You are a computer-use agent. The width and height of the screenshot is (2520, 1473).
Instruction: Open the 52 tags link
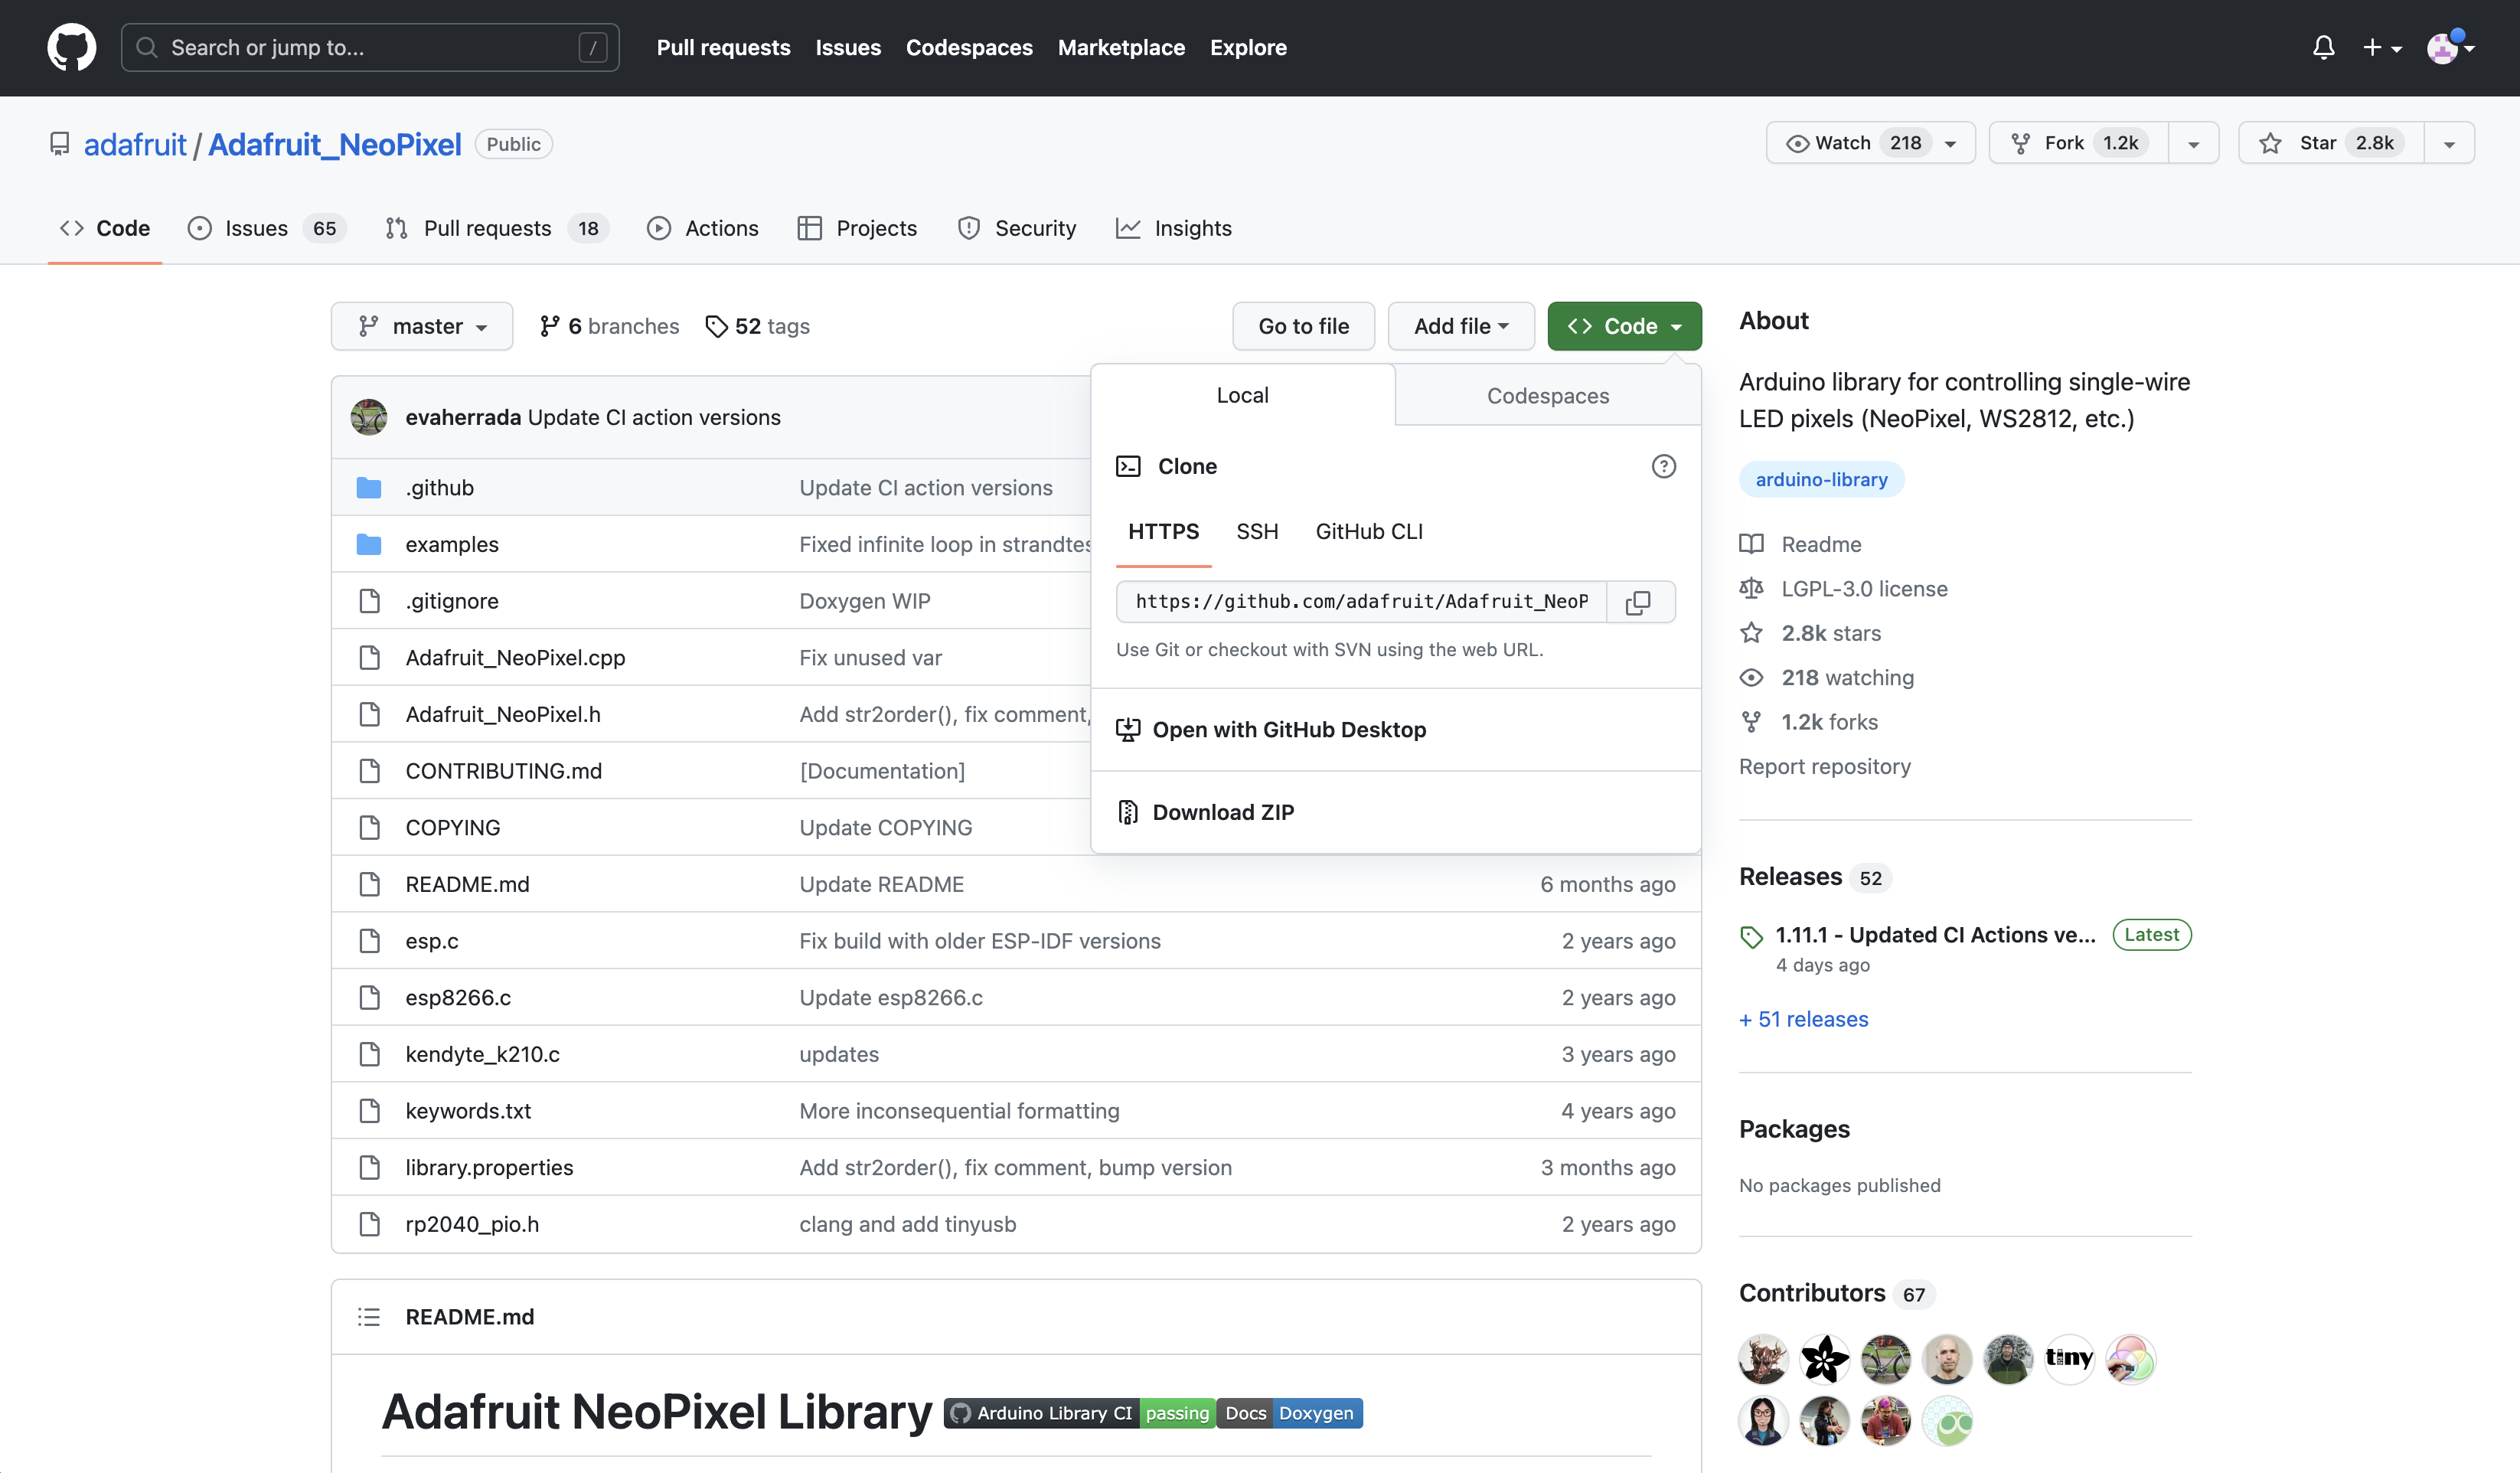757,326
